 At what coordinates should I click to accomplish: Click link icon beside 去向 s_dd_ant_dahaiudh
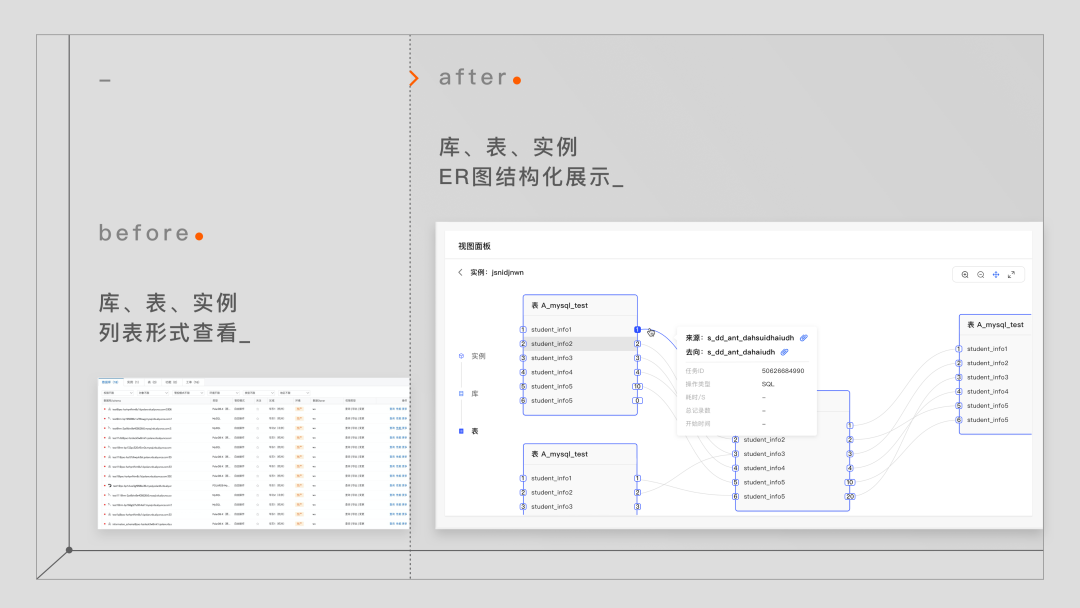click(x=785, y=353)
